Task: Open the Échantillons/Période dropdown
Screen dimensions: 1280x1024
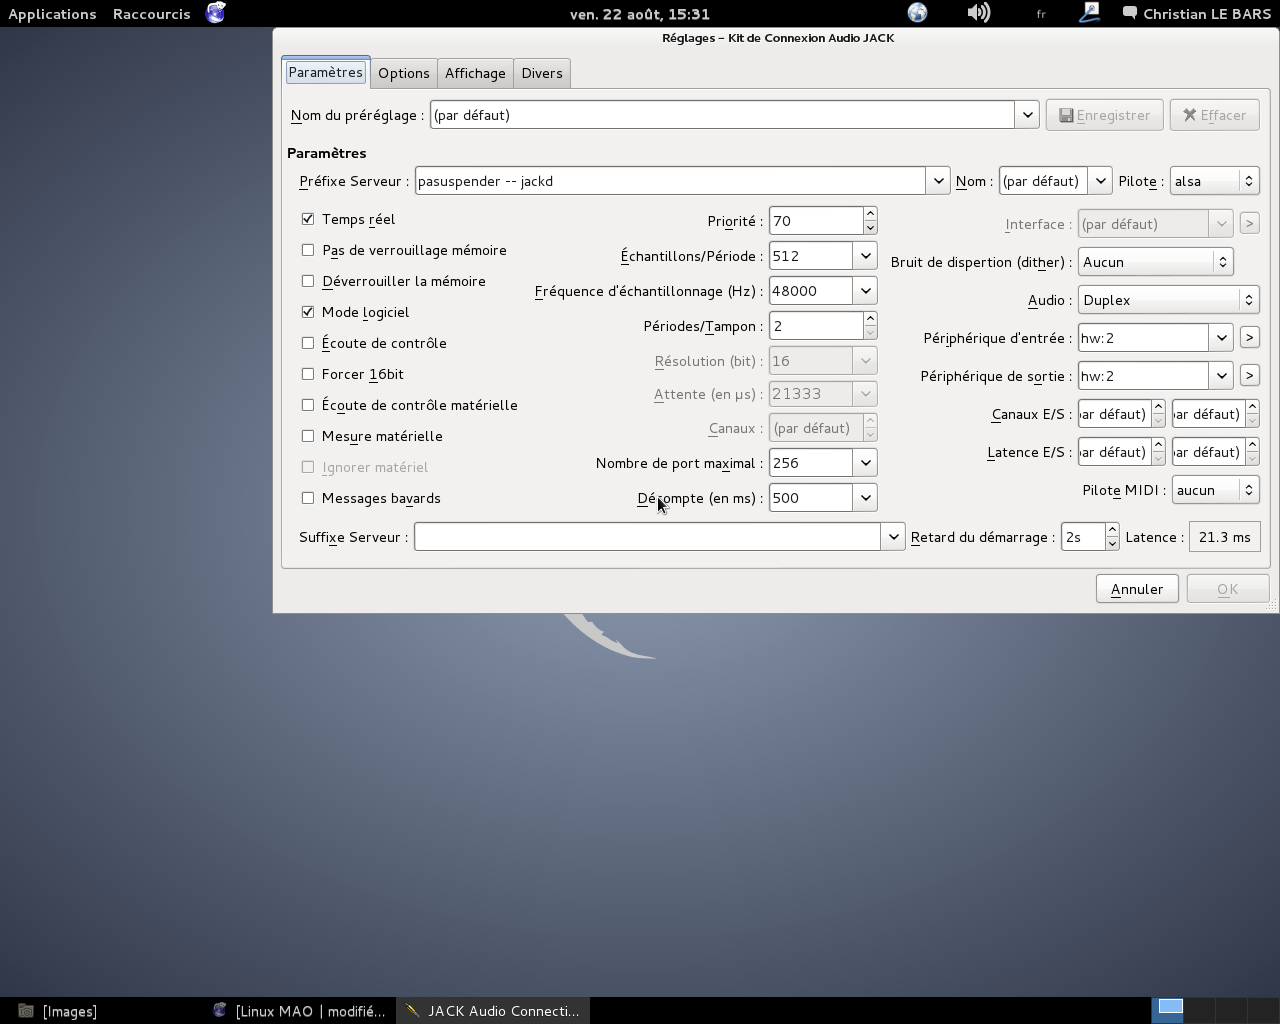Action: 865,256
